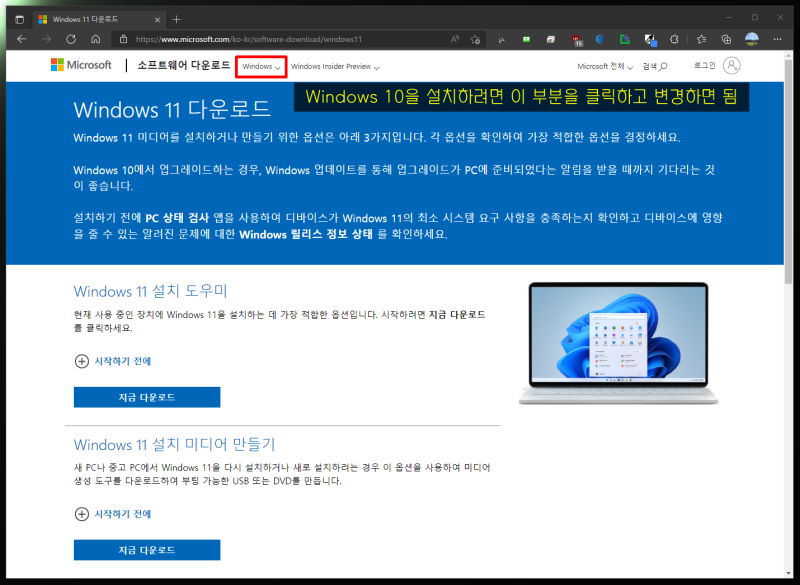This screenshot has width=800, height=585.
Task: Close the Windows 11 다운로드 tab
Action: coord(157,19)
